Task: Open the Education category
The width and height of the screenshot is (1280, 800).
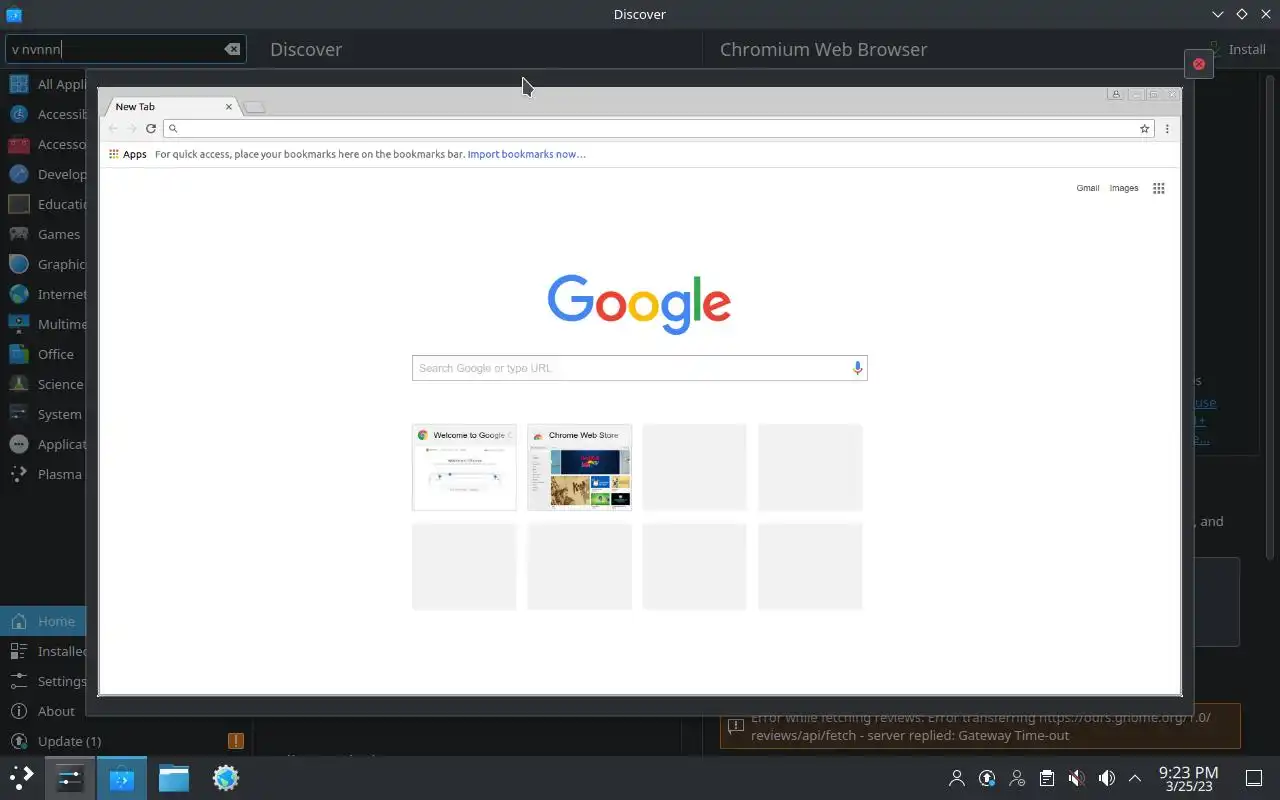Action: click(x=44, y=204)
